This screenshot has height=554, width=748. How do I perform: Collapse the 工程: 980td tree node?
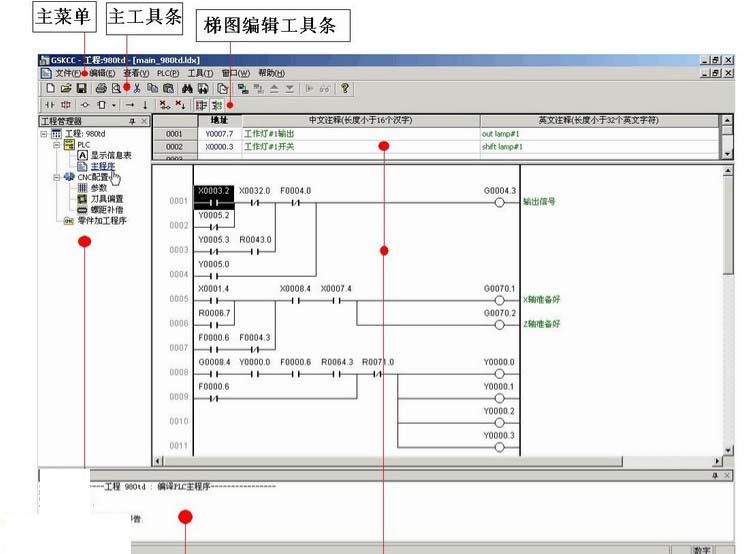click(44, 134)
